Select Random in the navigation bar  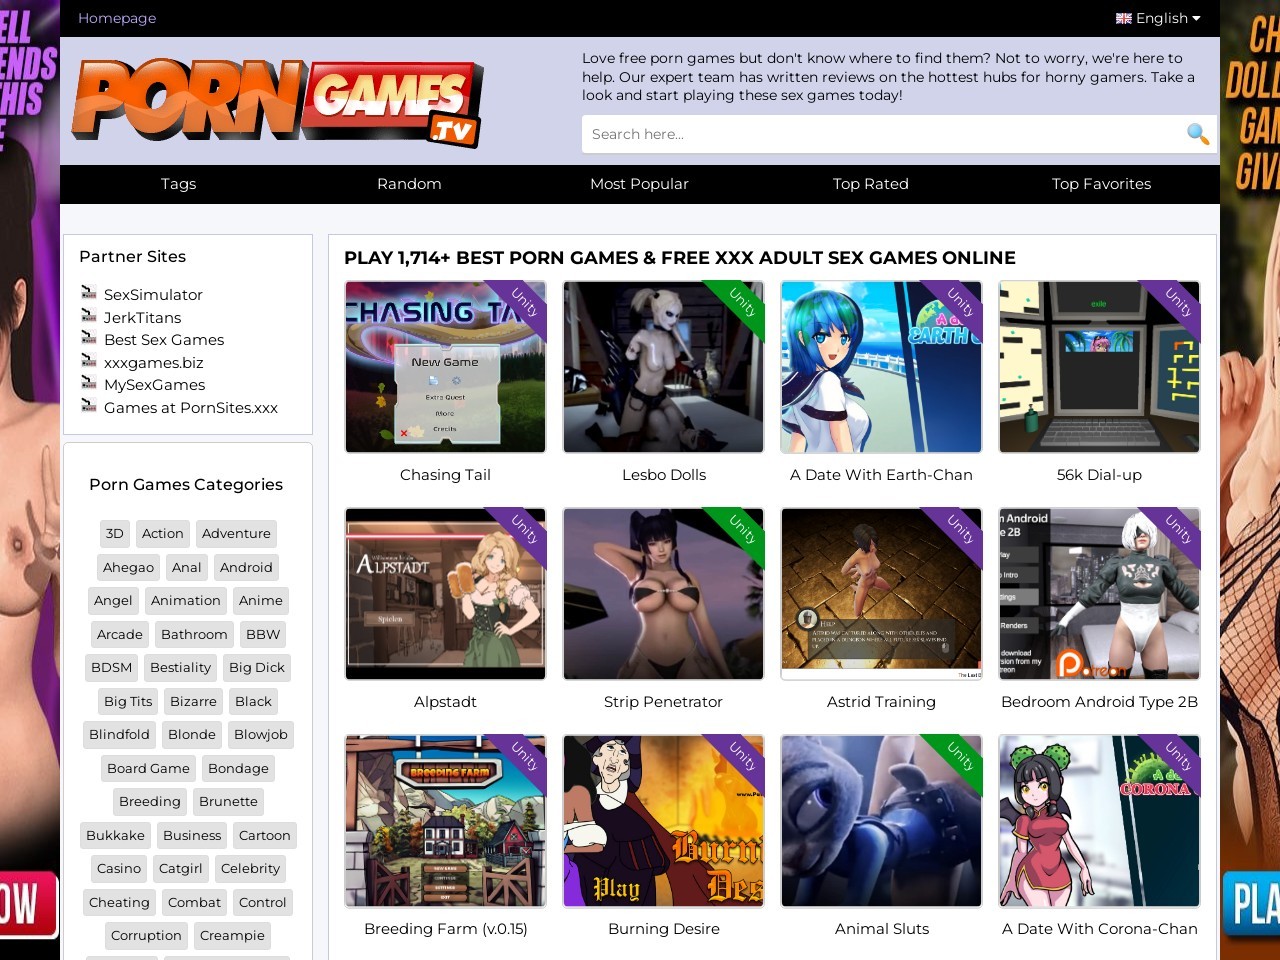coord(409,184)
